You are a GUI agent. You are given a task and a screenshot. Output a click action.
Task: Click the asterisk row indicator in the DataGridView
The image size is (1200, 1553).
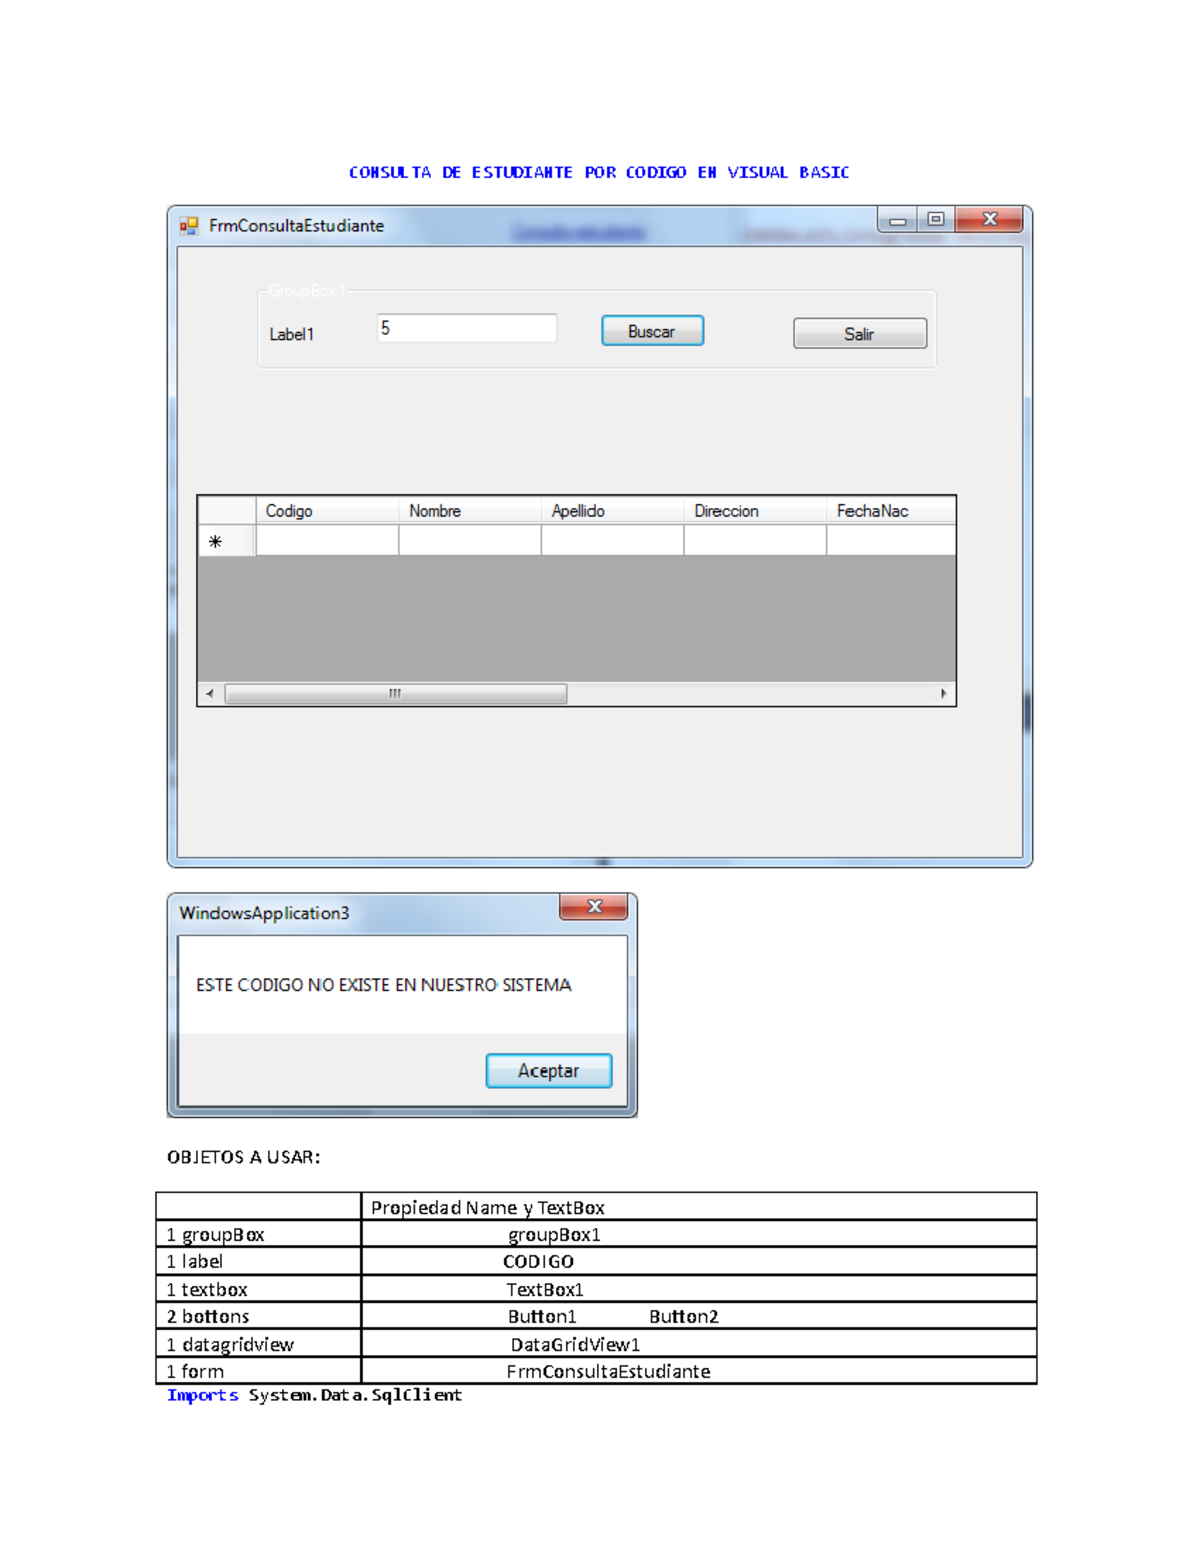[213, 540]
